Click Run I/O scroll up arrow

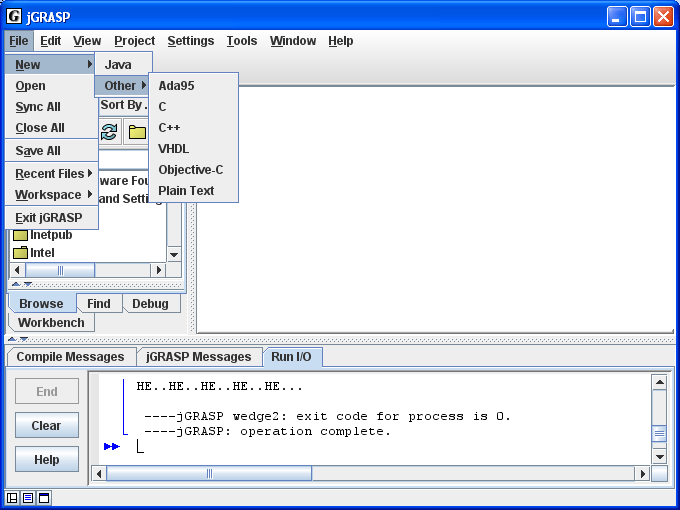pyautogui.click(x=659, y=382)
